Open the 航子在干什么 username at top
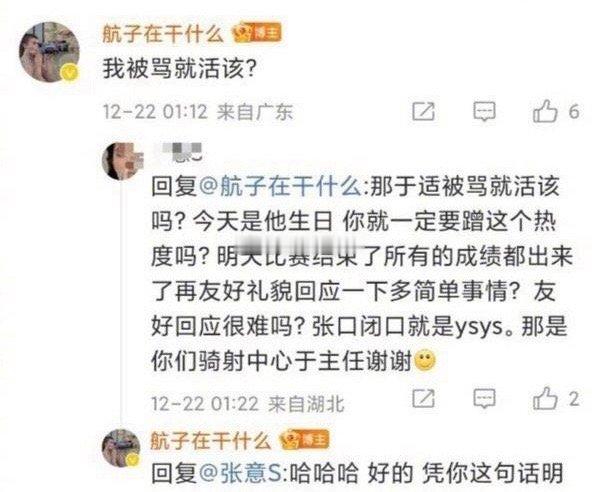Viewport: 599px width, 492px height. (163, 33)
